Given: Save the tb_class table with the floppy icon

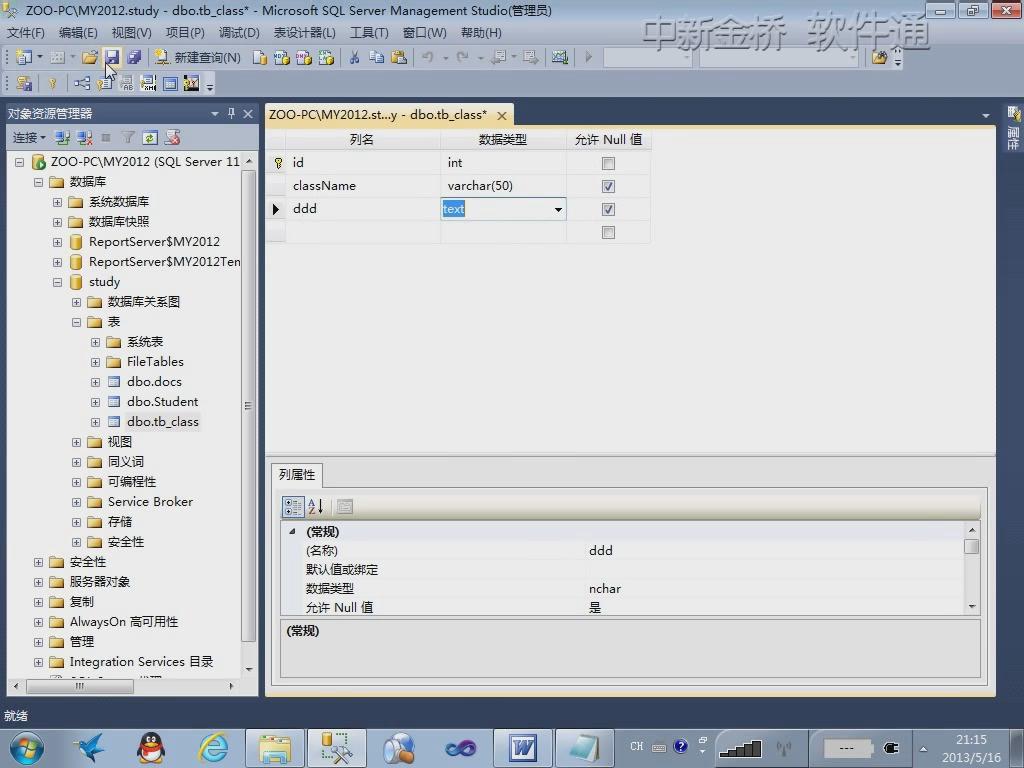Looking at the screenshot, I should (x=112, y=57).
